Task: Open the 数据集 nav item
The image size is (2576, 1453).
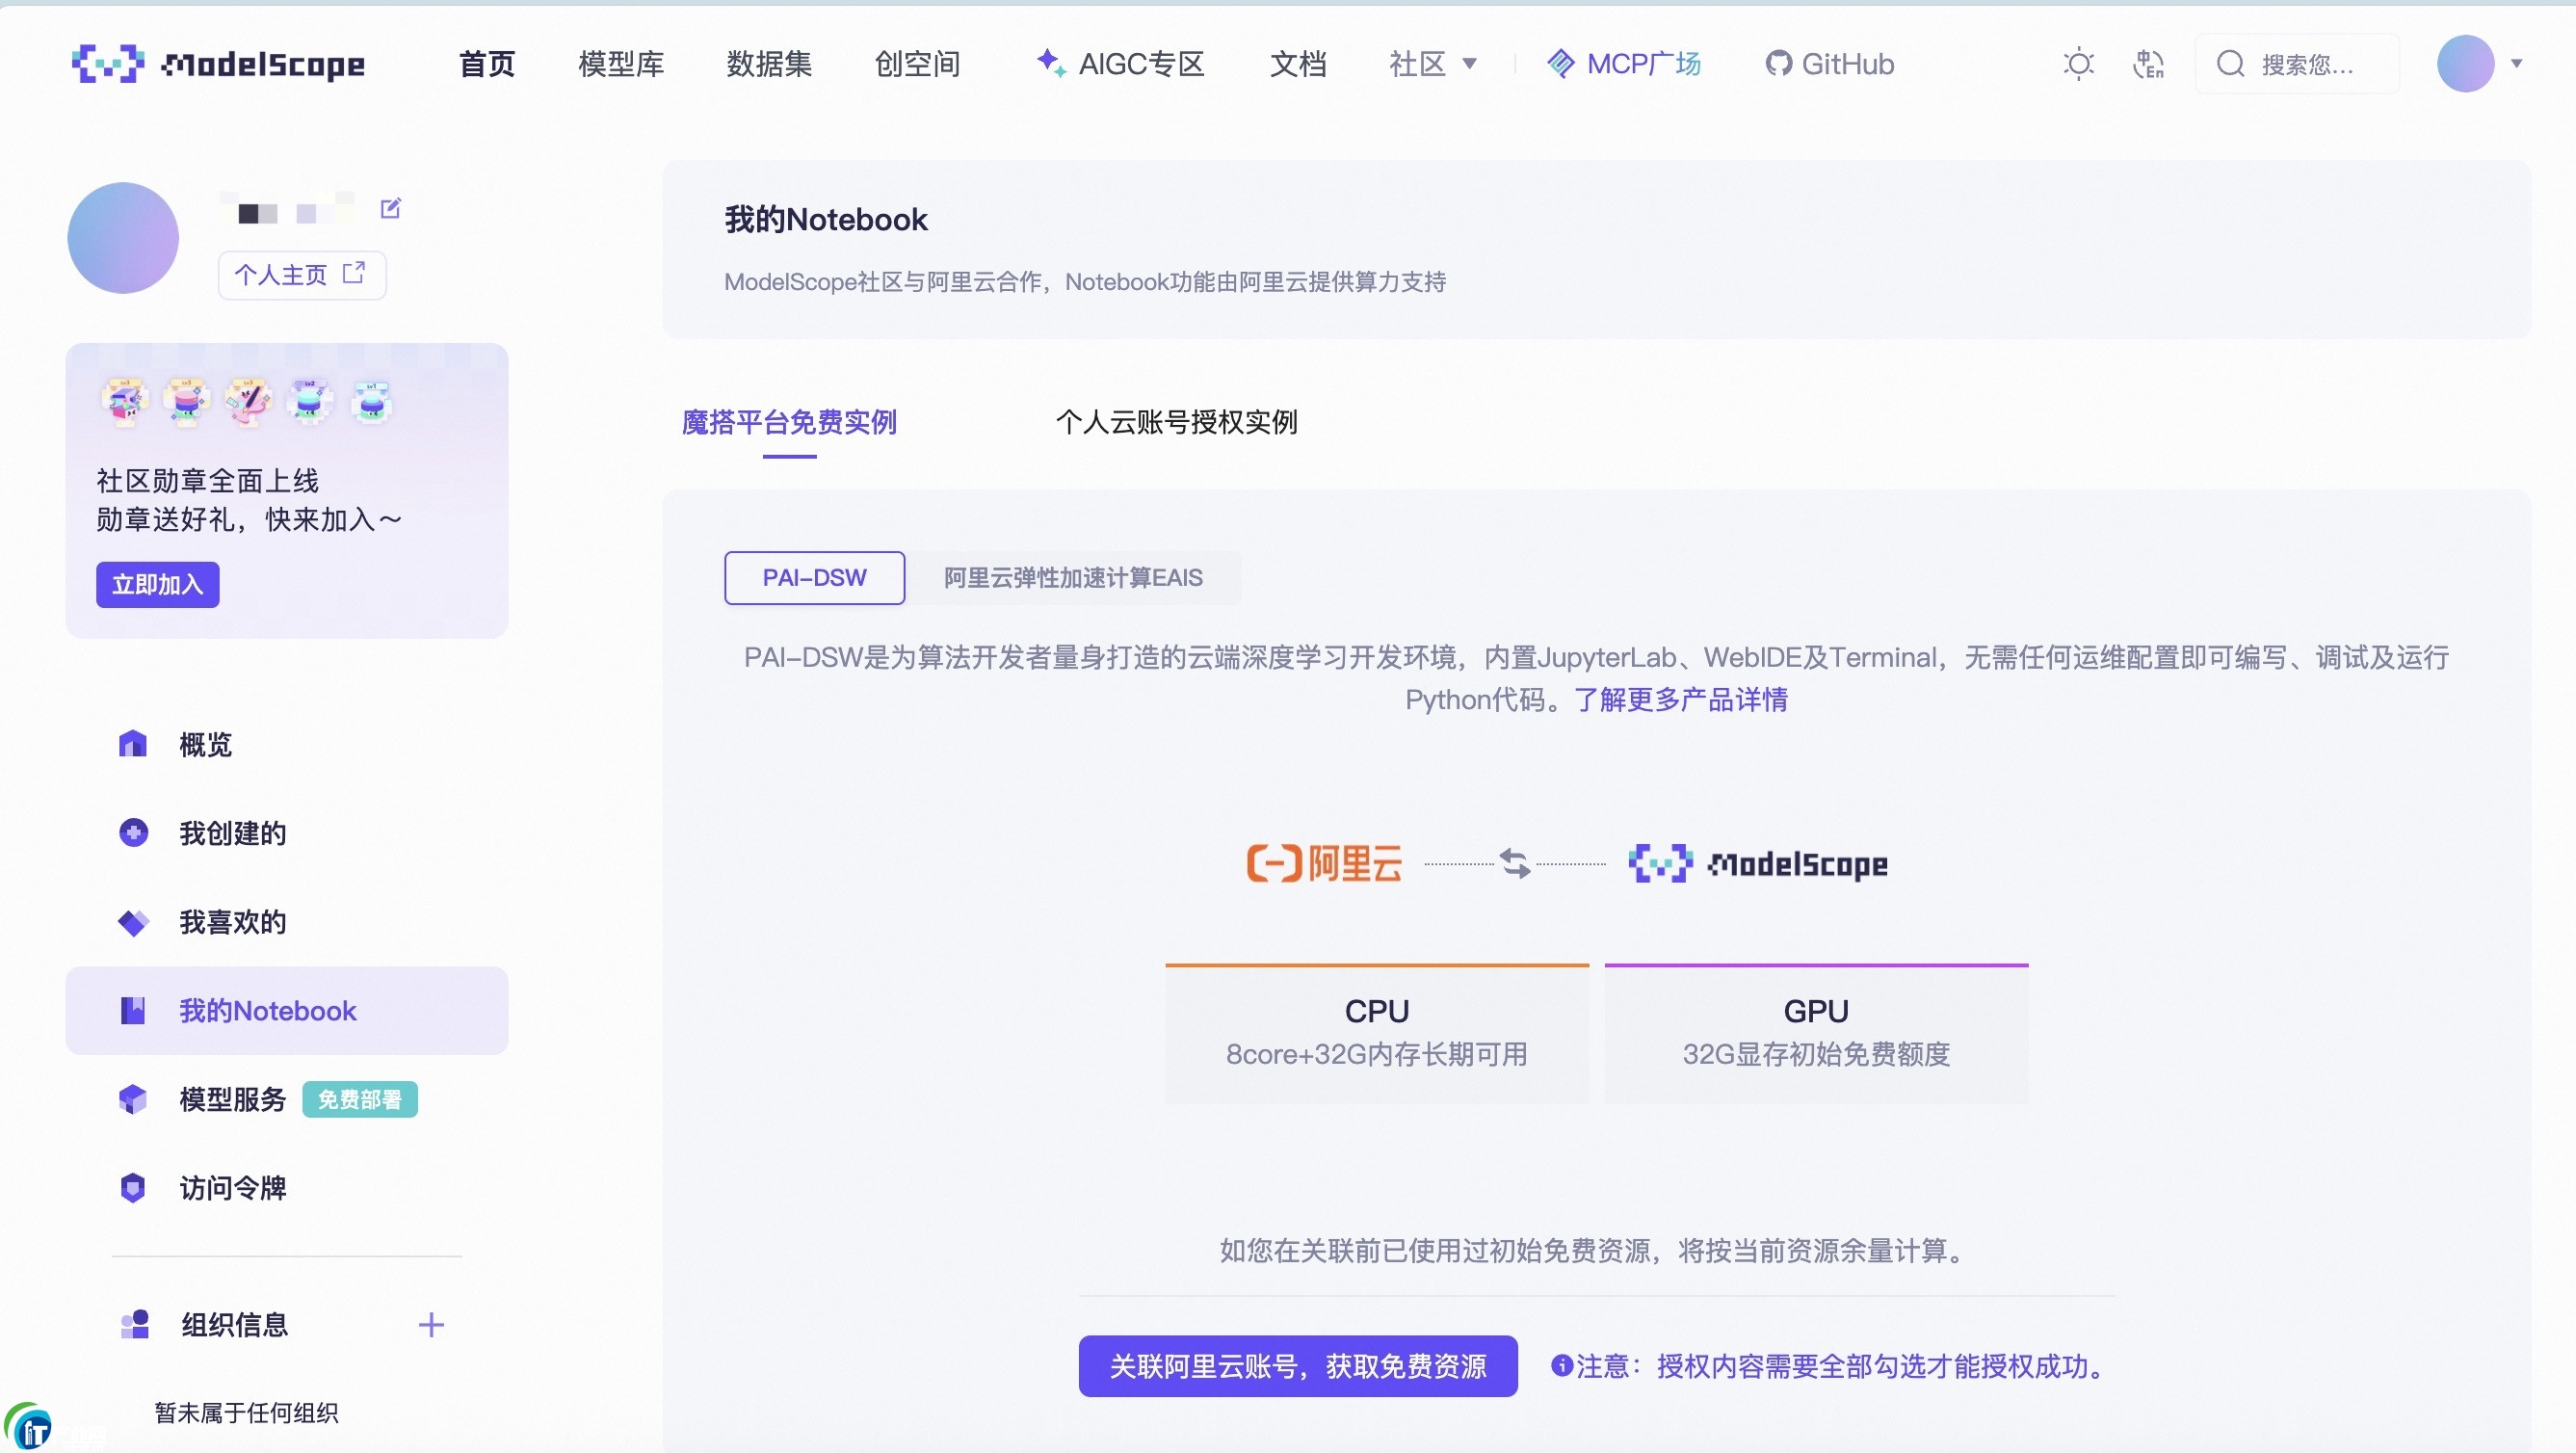Action: click(769, 64)
